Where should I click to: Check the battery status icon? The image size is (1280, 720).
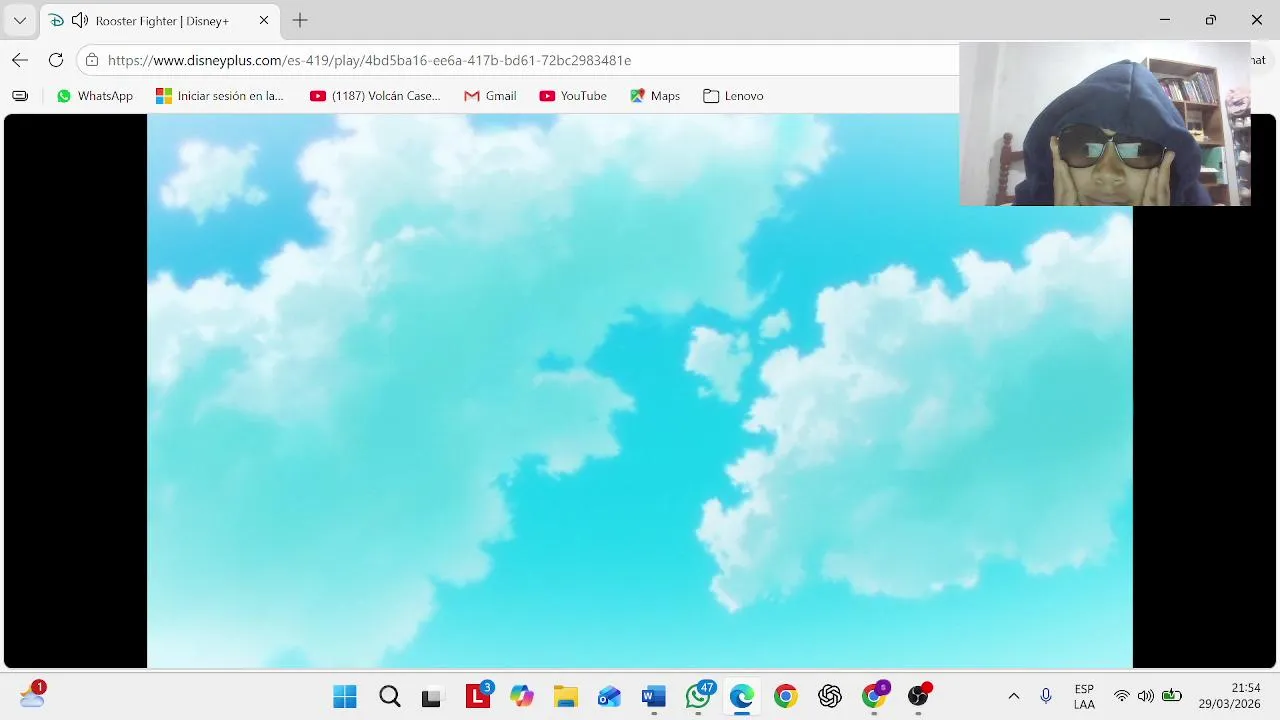pyautogui.click(x=1172, y=696)
